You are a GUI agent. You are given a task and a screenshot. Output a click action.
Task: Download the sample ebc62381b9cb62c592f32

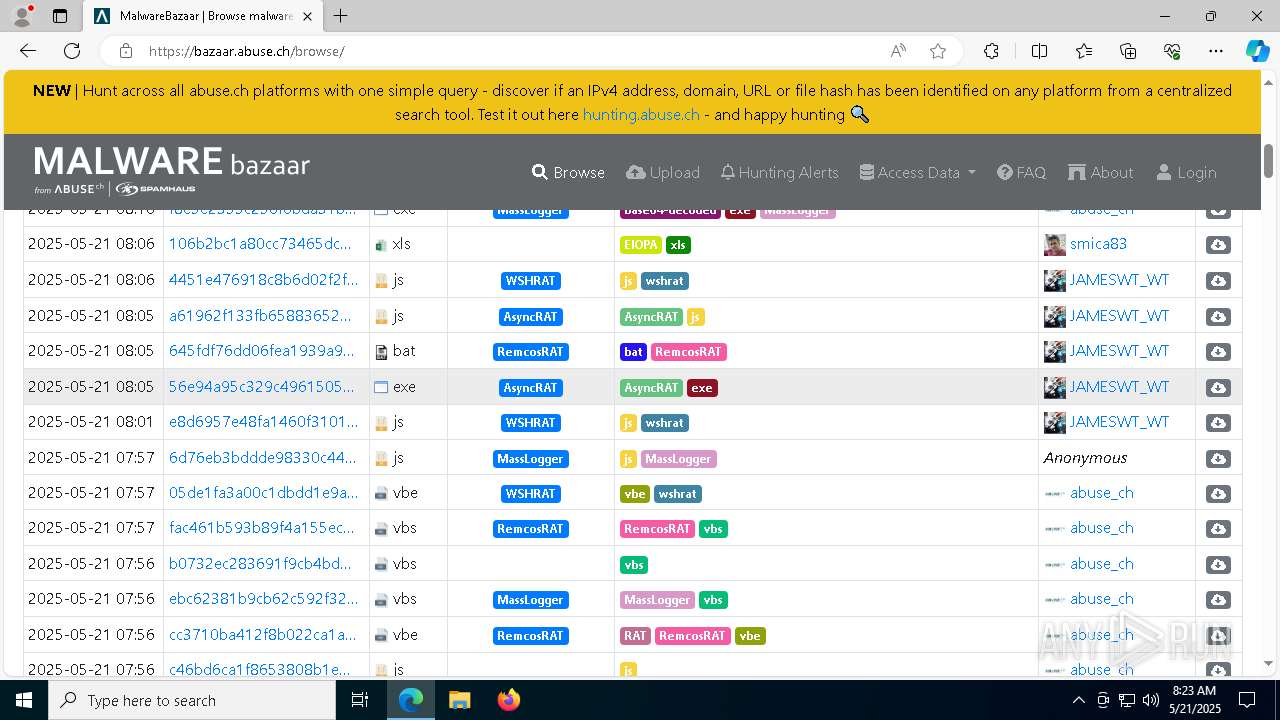[x=1217, y=600]
